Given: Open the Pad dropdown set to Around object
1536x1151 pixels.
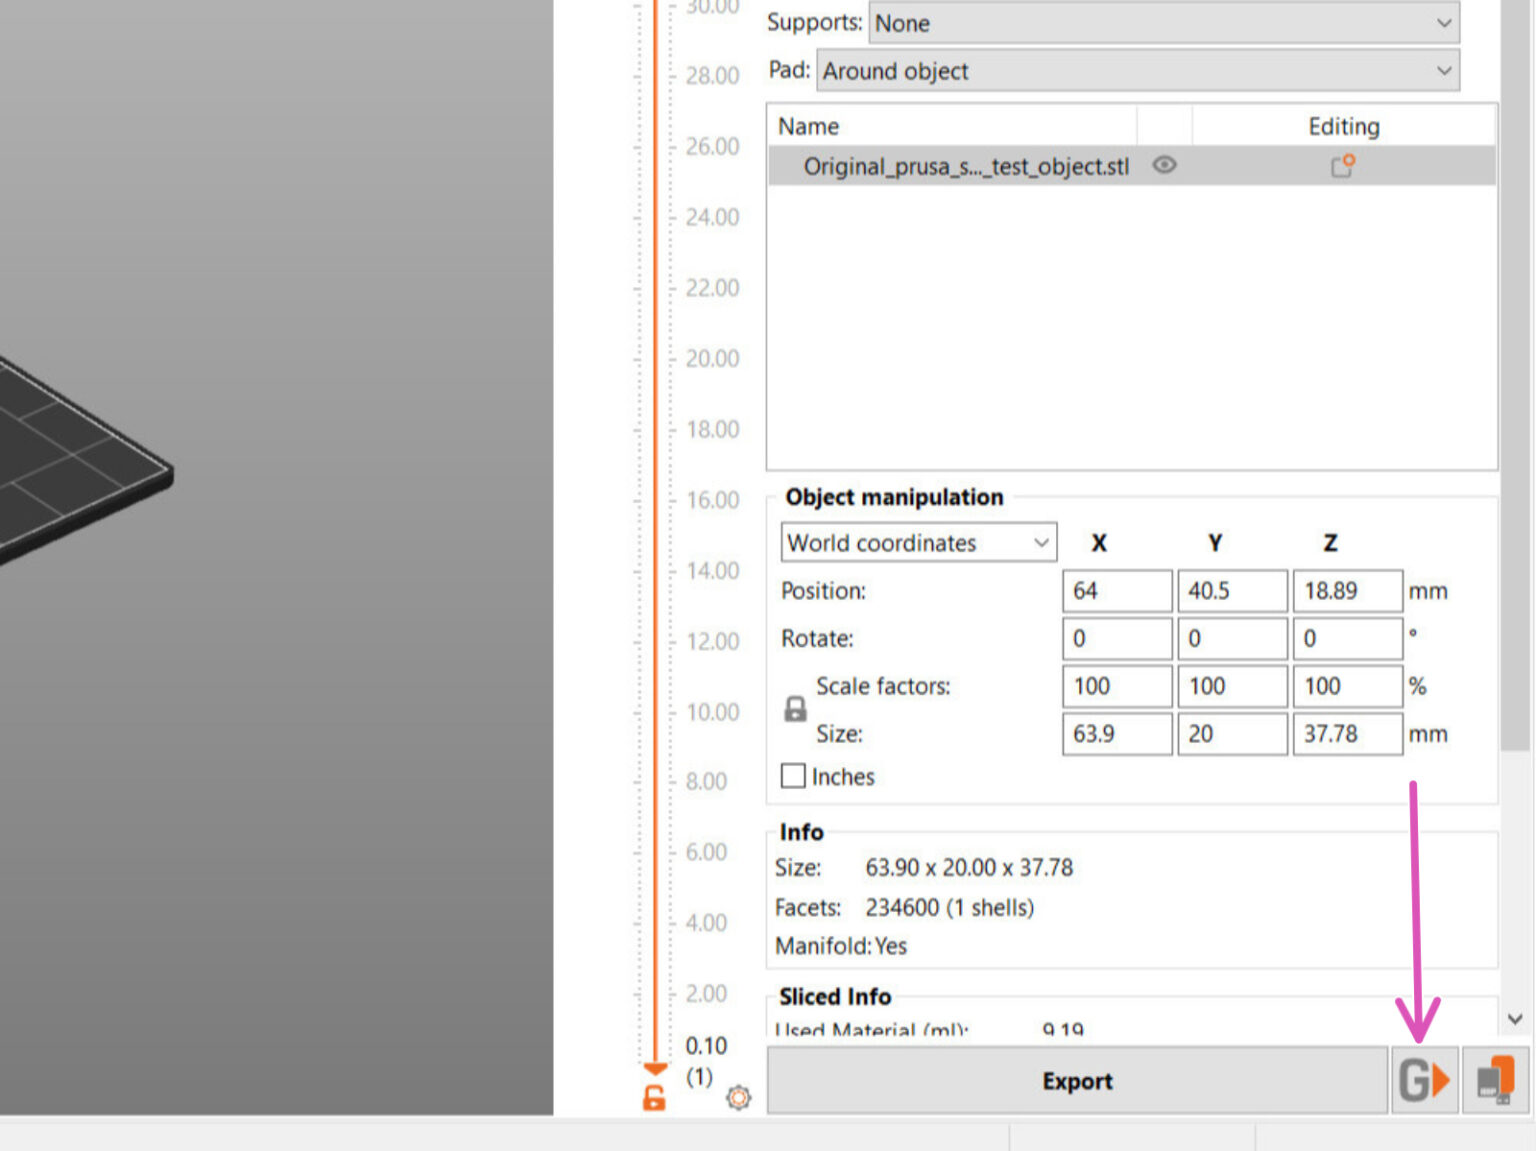Looking at the screenshot, I should (1137, 71).
